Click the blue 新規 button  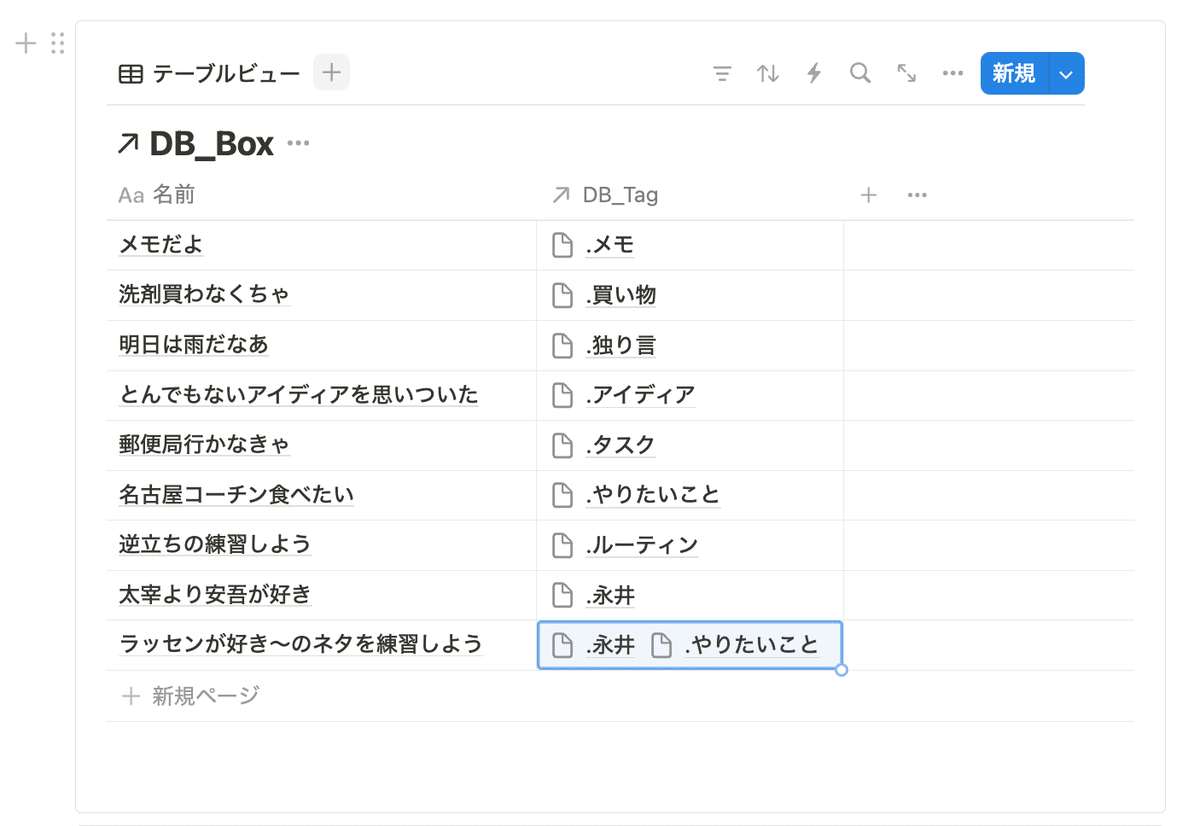point(1014,74)
